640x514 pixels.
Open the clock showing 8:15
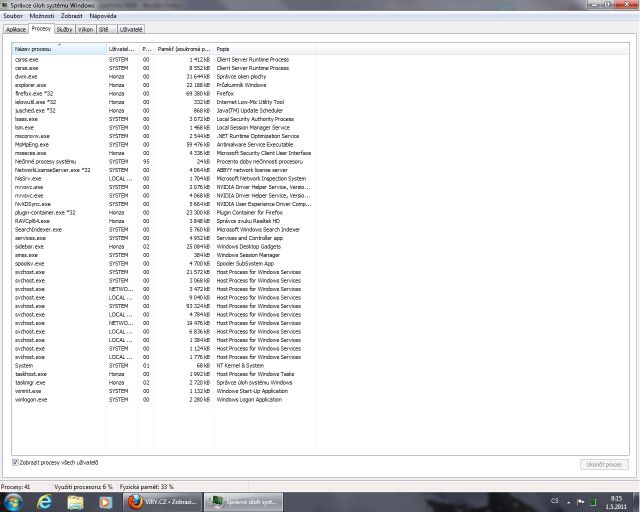(616, 503)
